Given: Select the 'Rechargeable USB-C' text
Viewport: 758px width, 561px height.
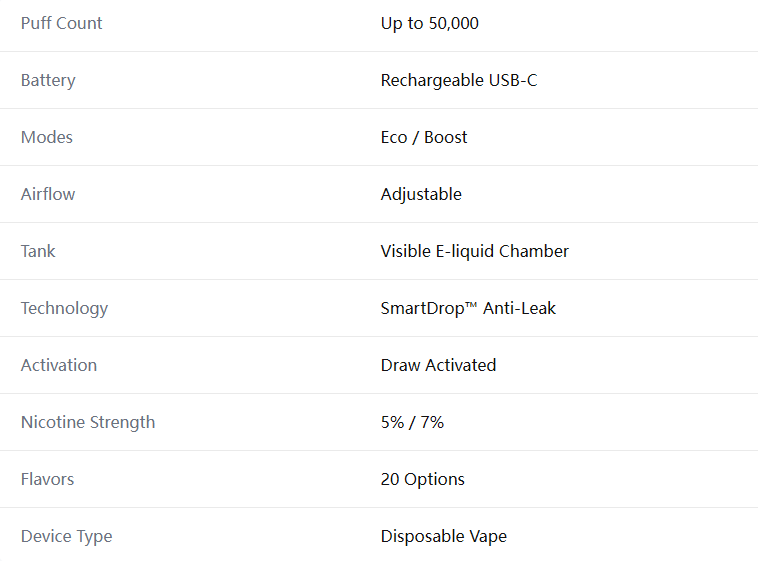Looking at the screenshot, I should 459,80.
